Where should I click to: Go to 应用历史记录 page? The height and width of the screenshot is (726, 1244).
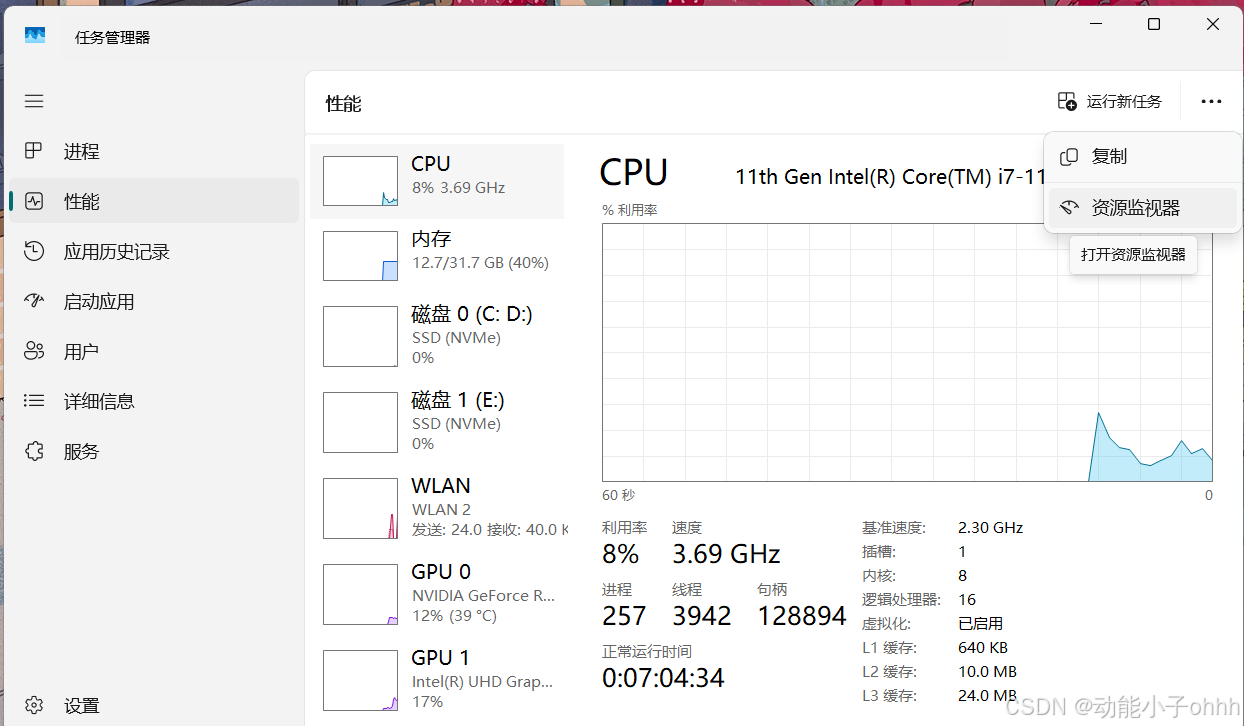(117, 251)
